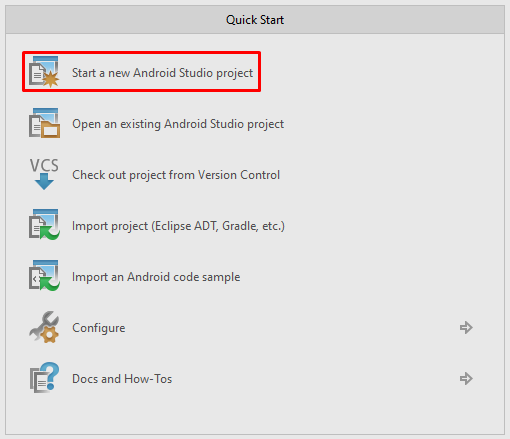Click the VCS blue download arrow icon
The image size is (510, 439).
(44, 182)
